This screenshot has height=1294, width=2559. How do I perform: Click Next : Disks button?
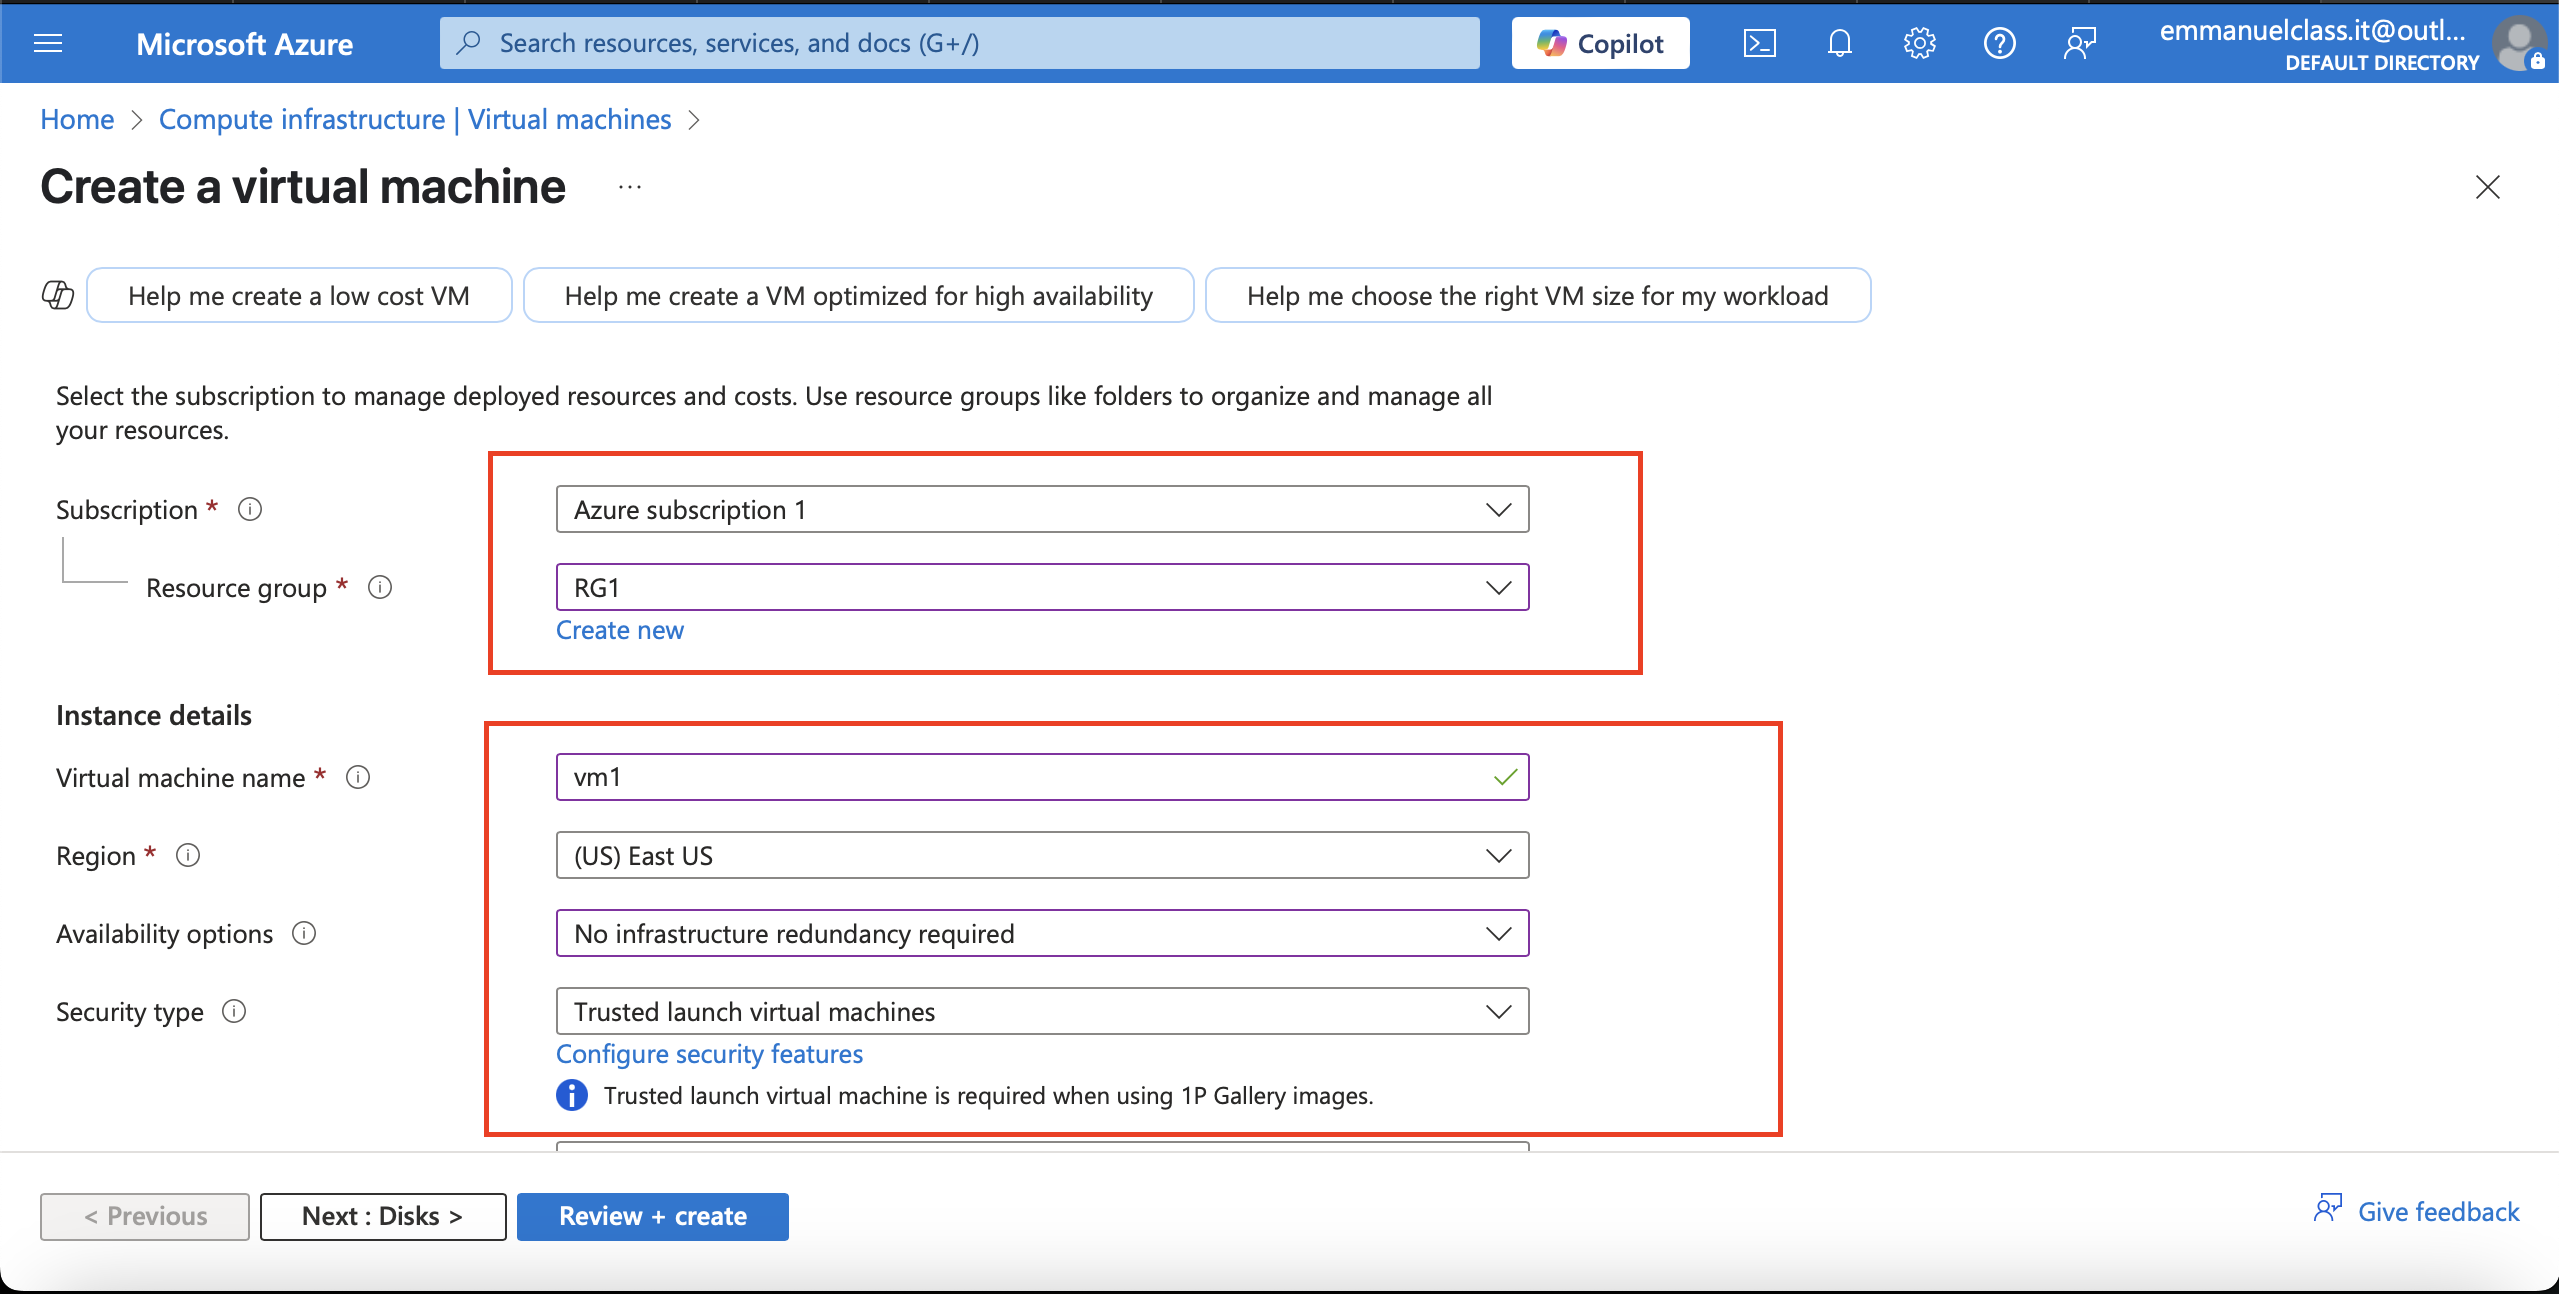pos(383,1216)
